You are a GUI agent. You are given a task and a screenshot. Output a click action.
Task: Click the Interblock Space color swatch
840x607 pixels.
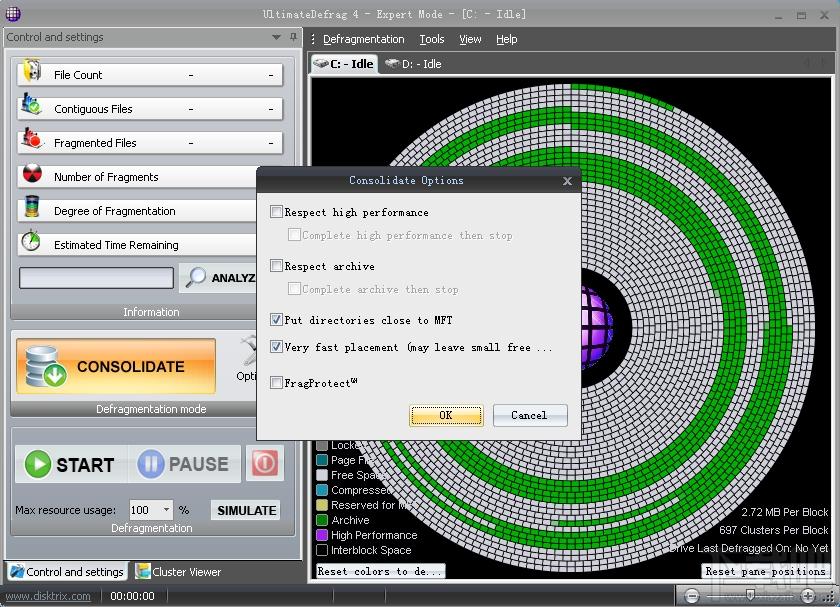[x=322, y=550]
